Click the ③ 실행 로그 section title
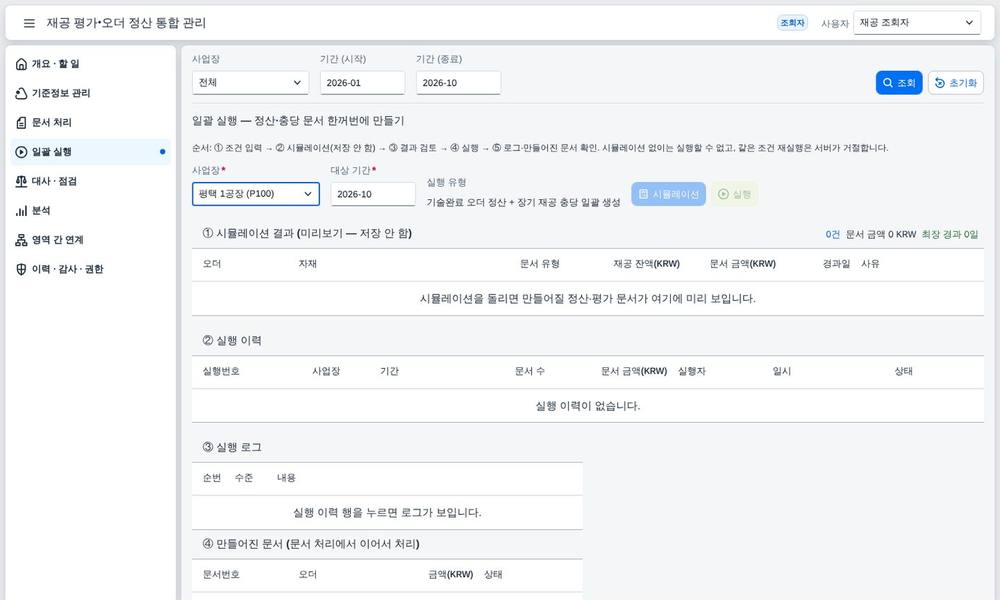The height and width of the screenshot is (600, 1000). tap(232, 447)
